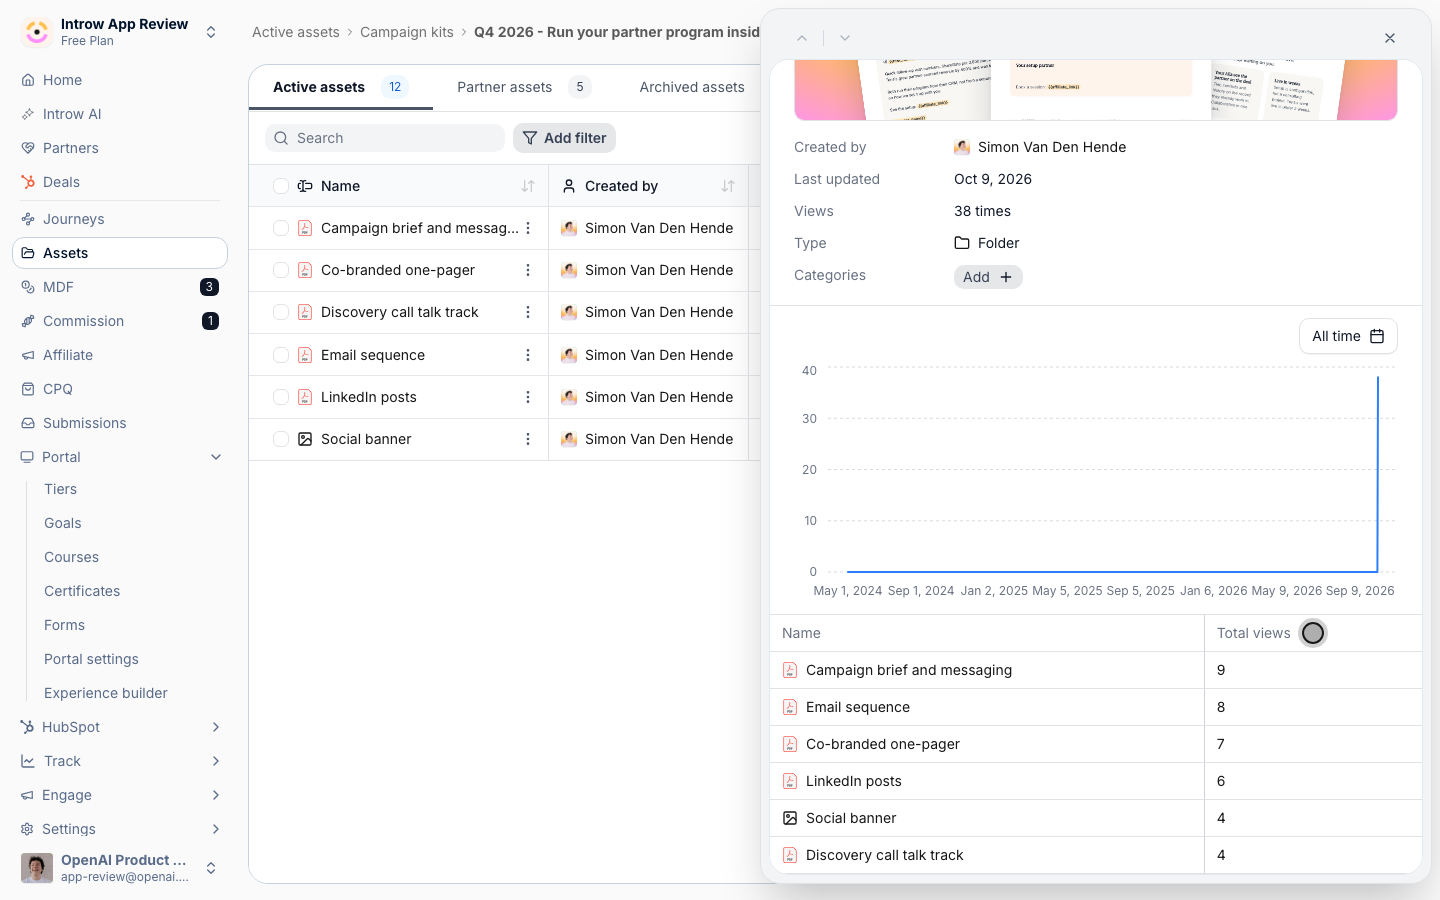
Task: Click the user avatar at bottom left
Action: [37, 868]
